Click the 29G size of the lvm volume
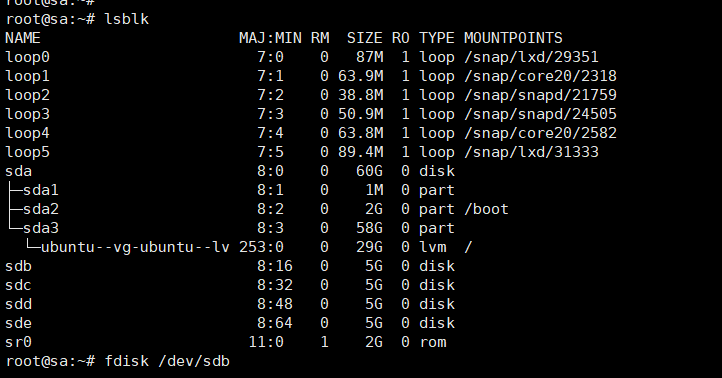Image resolution: width=722 pixels, height=378 pixels. [x=369, y=247]
